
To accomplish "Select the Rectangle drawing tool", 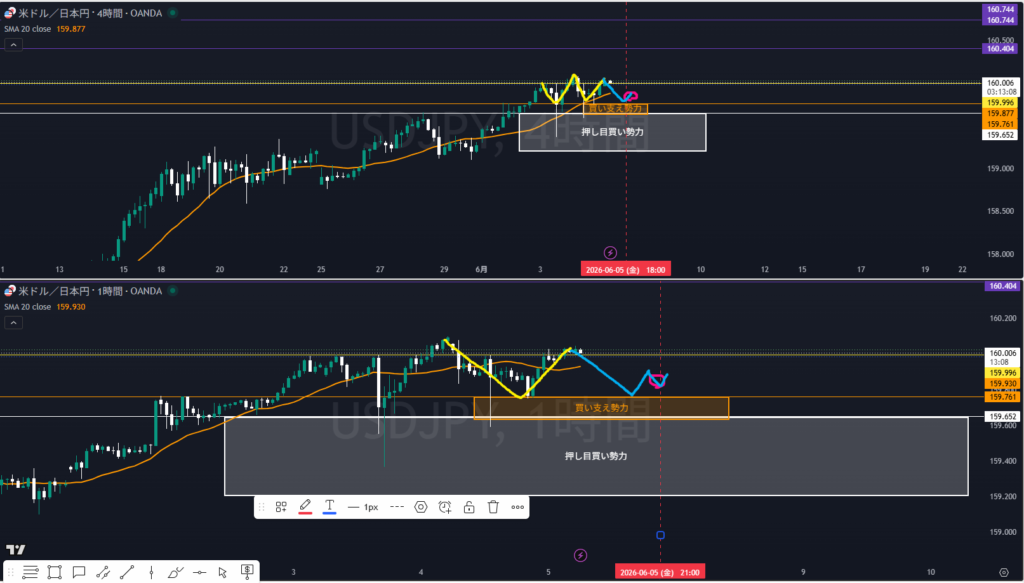I will [x=54, y=573].
